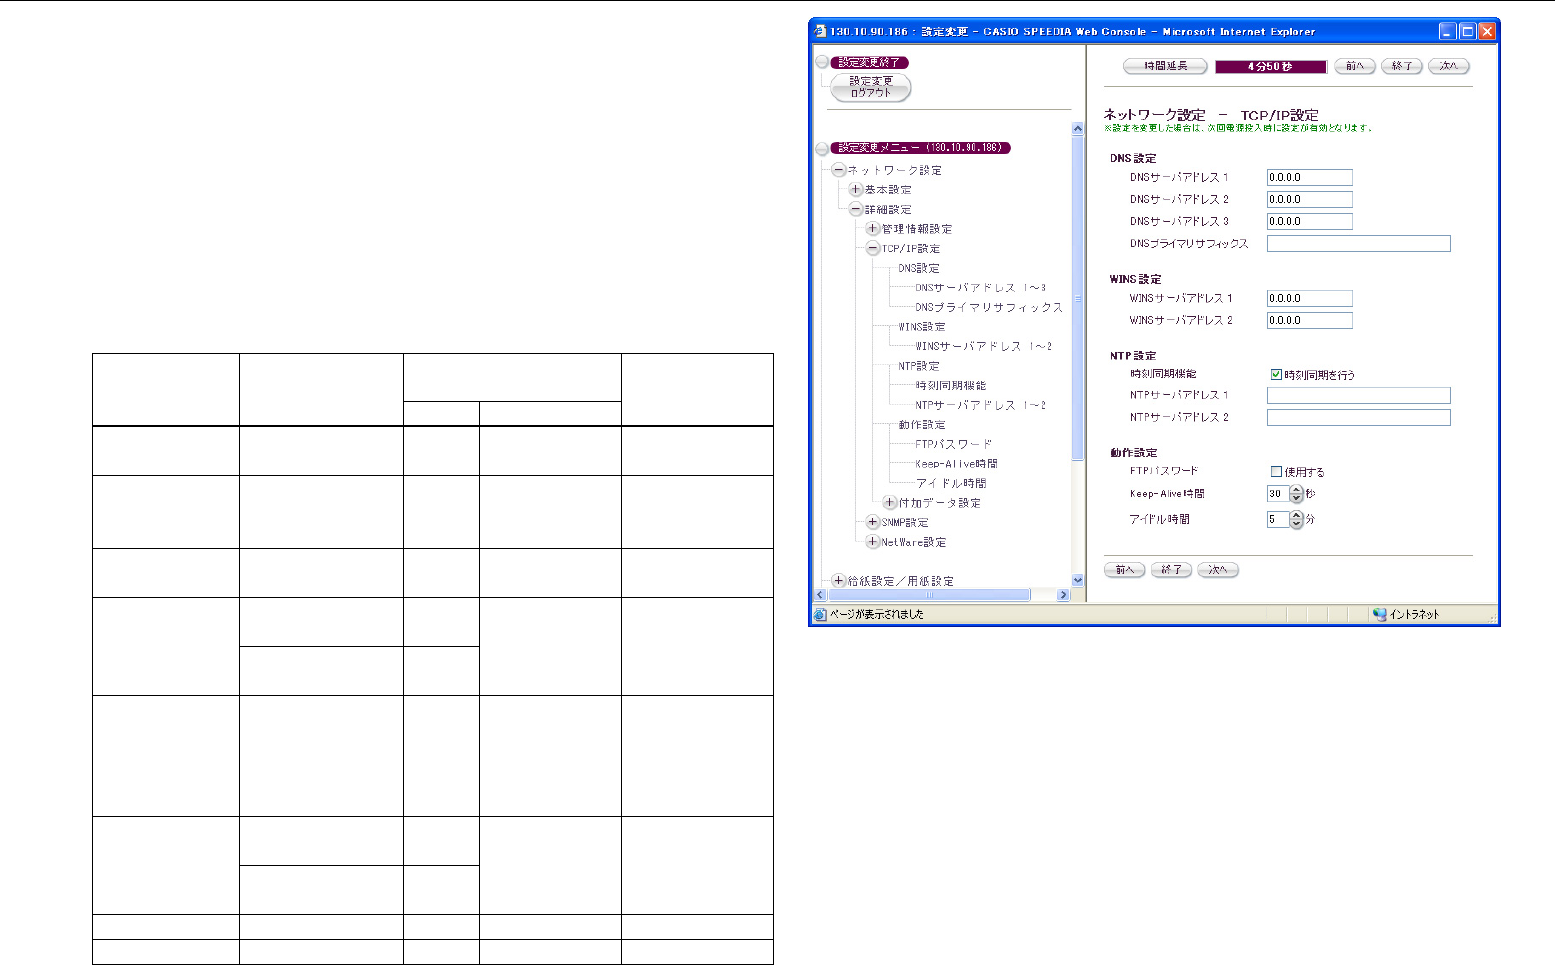
Task: Expand the SNMP設定 tree node
Action: 873,522
